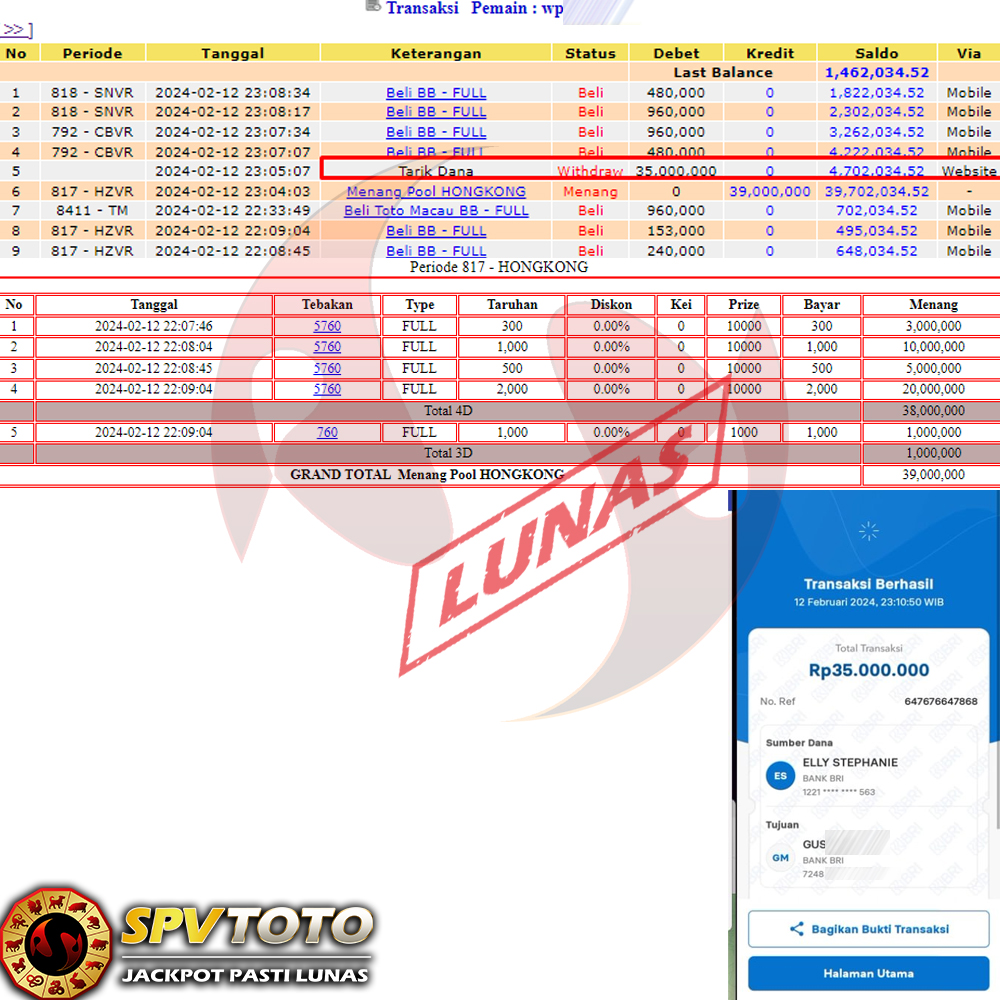Click the 760 Tebakan link
Screen dimensions: 1000x1000
tap(327, 433)
